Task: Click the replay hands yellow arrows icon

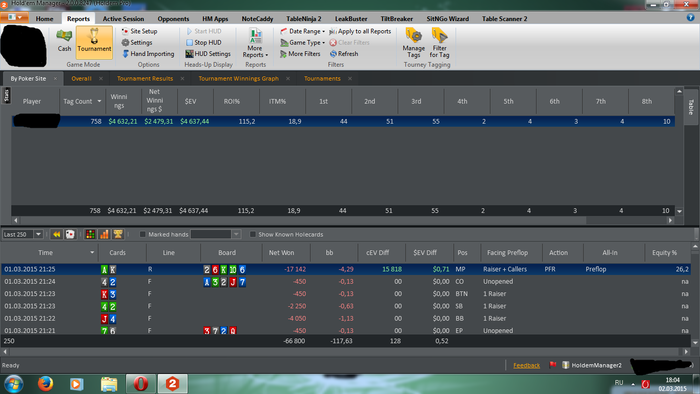Action: coord(56,234)
